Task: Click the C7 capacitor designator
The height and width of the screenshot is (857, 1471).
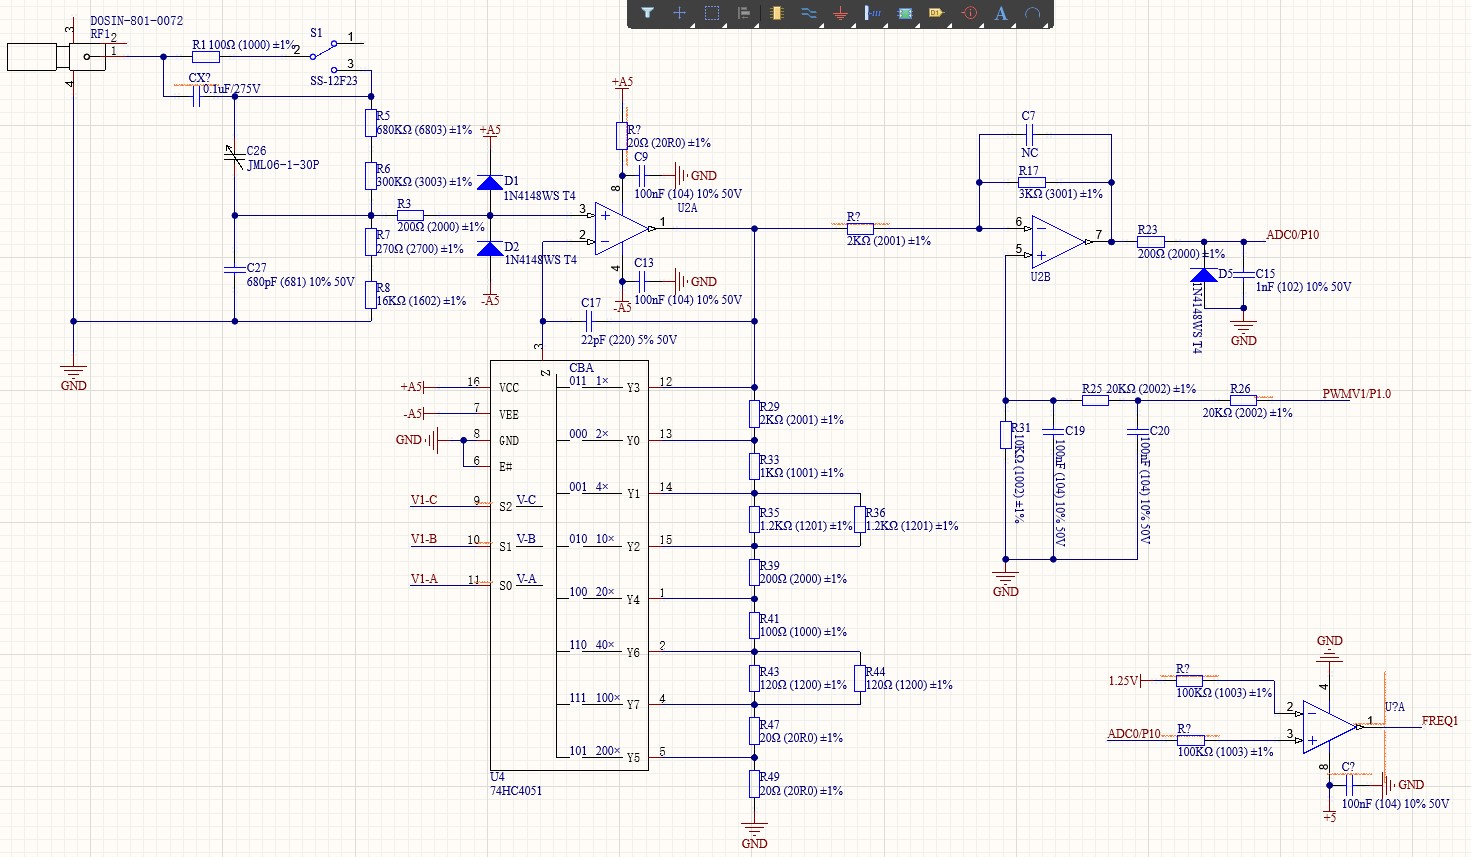Action: (1028, 116)
